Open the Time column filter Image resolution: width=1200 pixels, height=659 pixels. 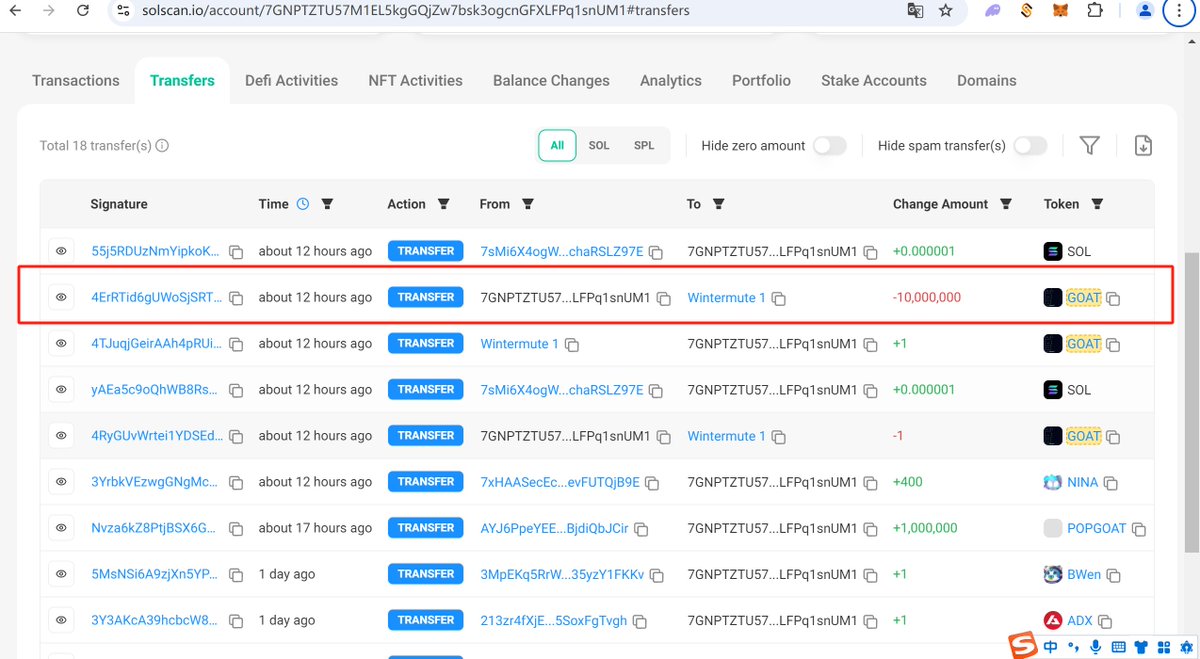click(x=327, y=204)
